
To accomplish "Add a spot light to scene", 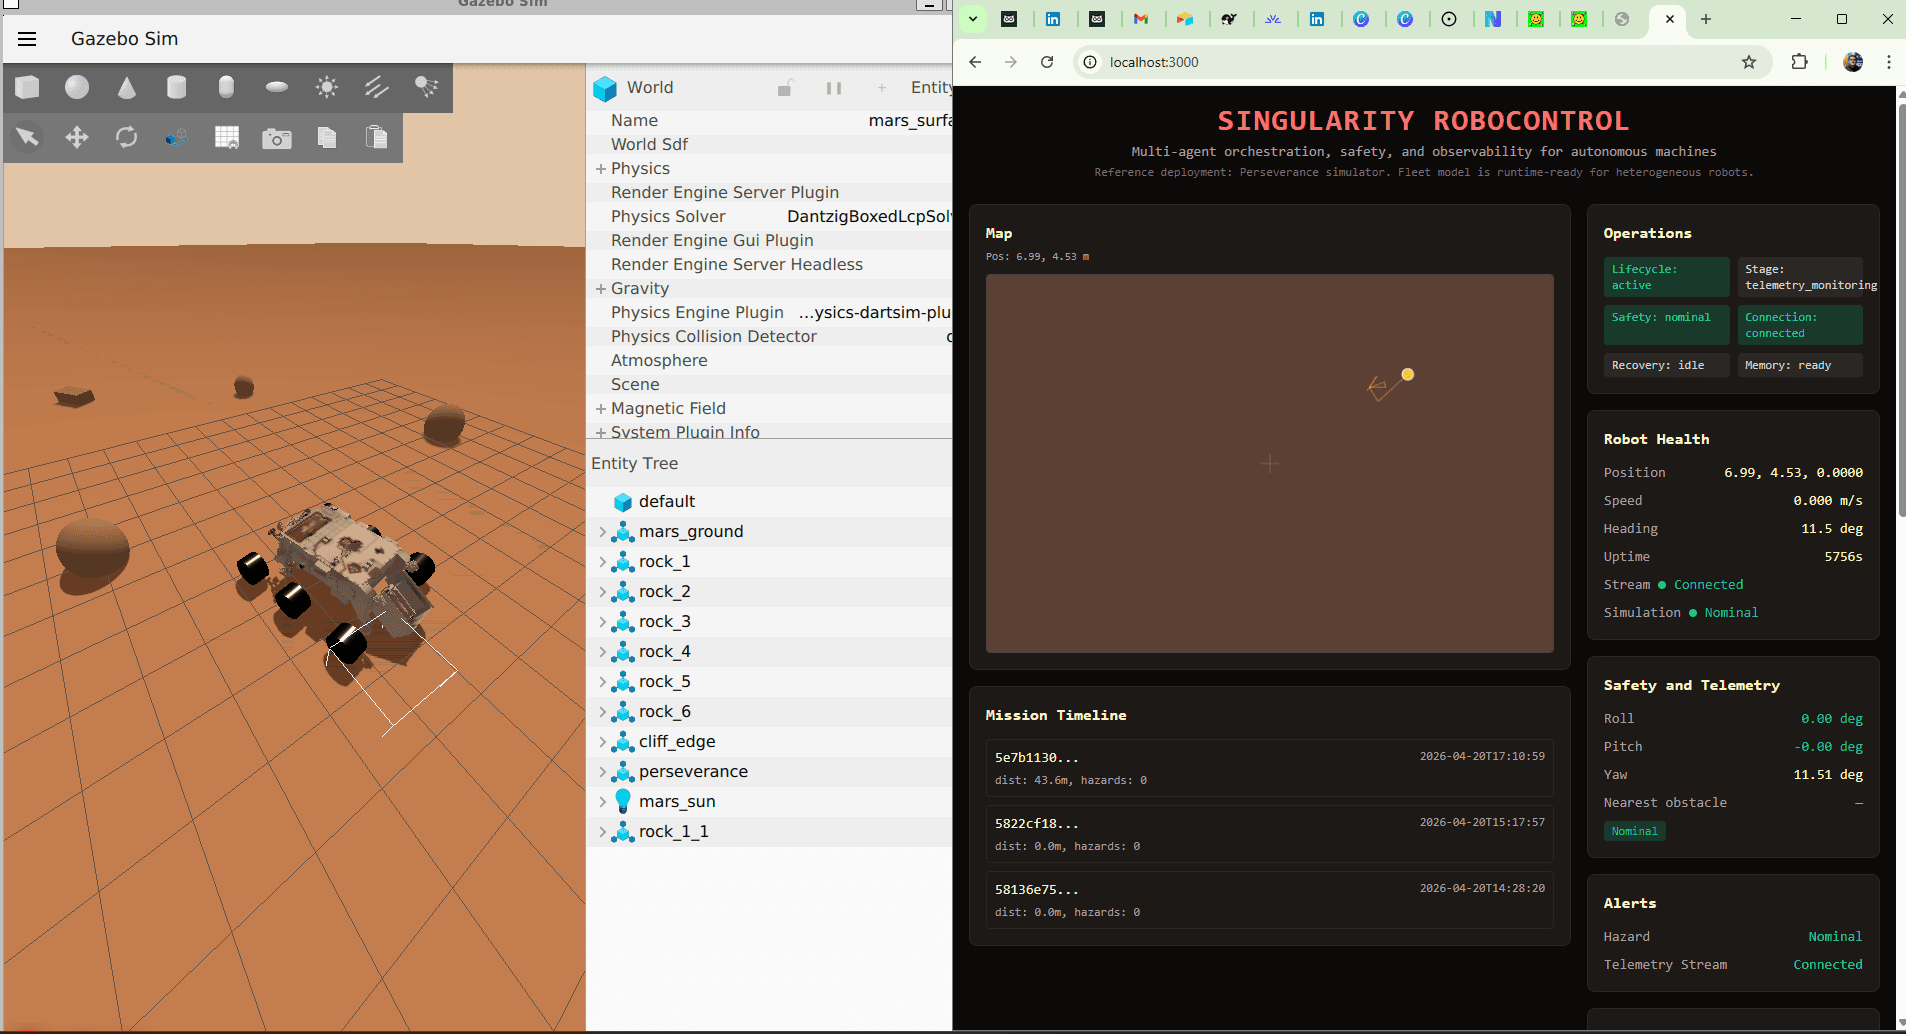I will coord(427,88).
